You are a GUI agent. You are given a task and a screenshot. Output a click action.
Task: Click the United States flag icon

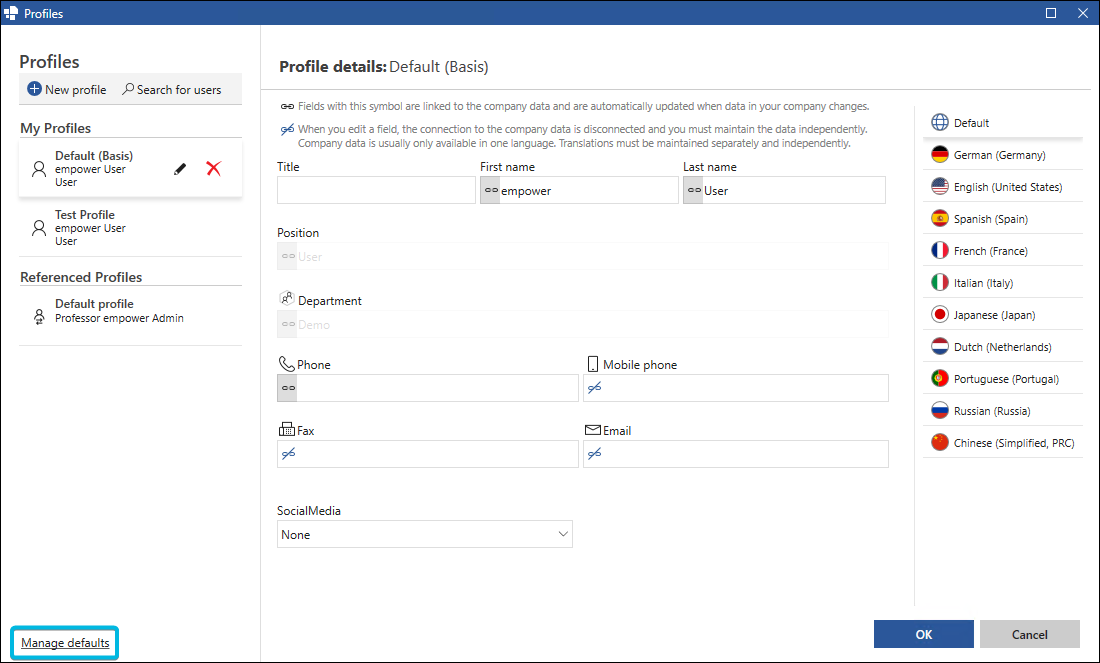(x=940, y=187)
